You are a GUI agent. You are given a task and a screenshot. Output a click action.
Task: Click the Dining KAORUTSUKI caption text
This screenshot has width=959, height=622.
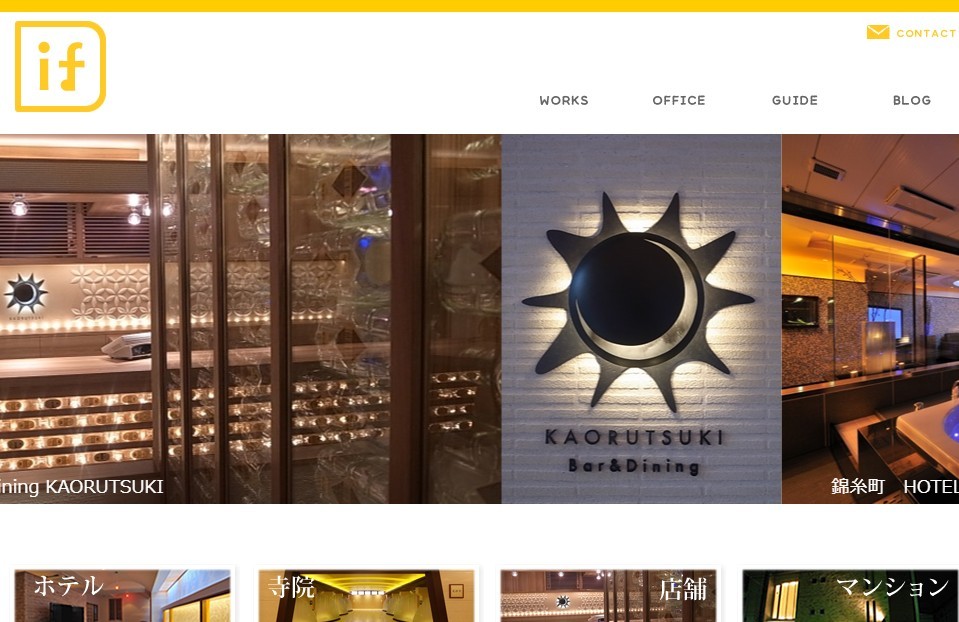tap(81, 487)
